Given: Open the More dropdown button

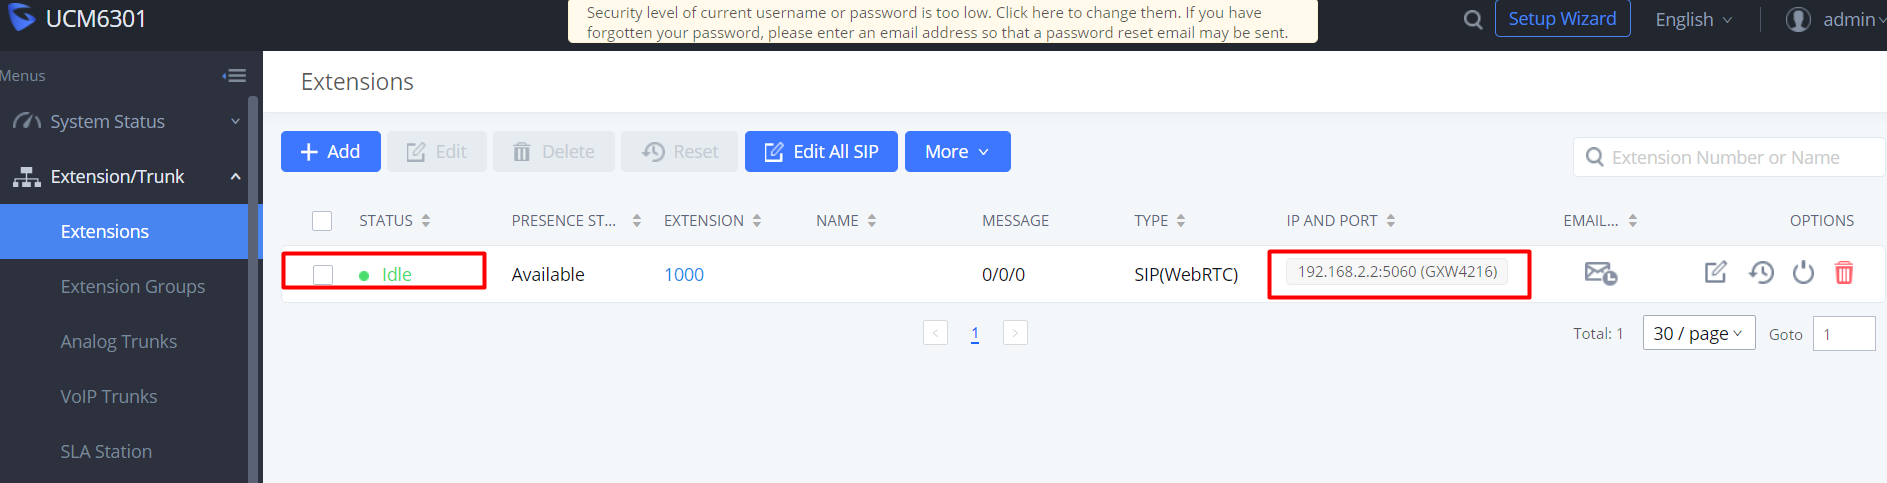Looking at the screenshot, I should (x=957, y=151).
